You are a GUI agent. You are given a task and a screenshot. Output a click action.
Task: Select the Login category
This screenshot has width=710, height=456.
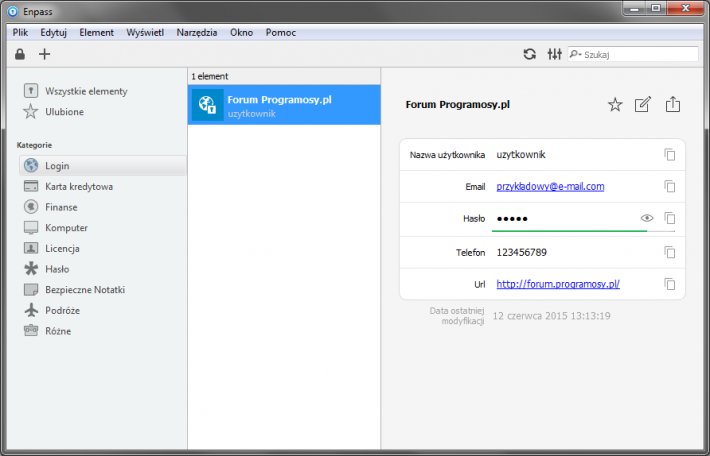[103, 166]
